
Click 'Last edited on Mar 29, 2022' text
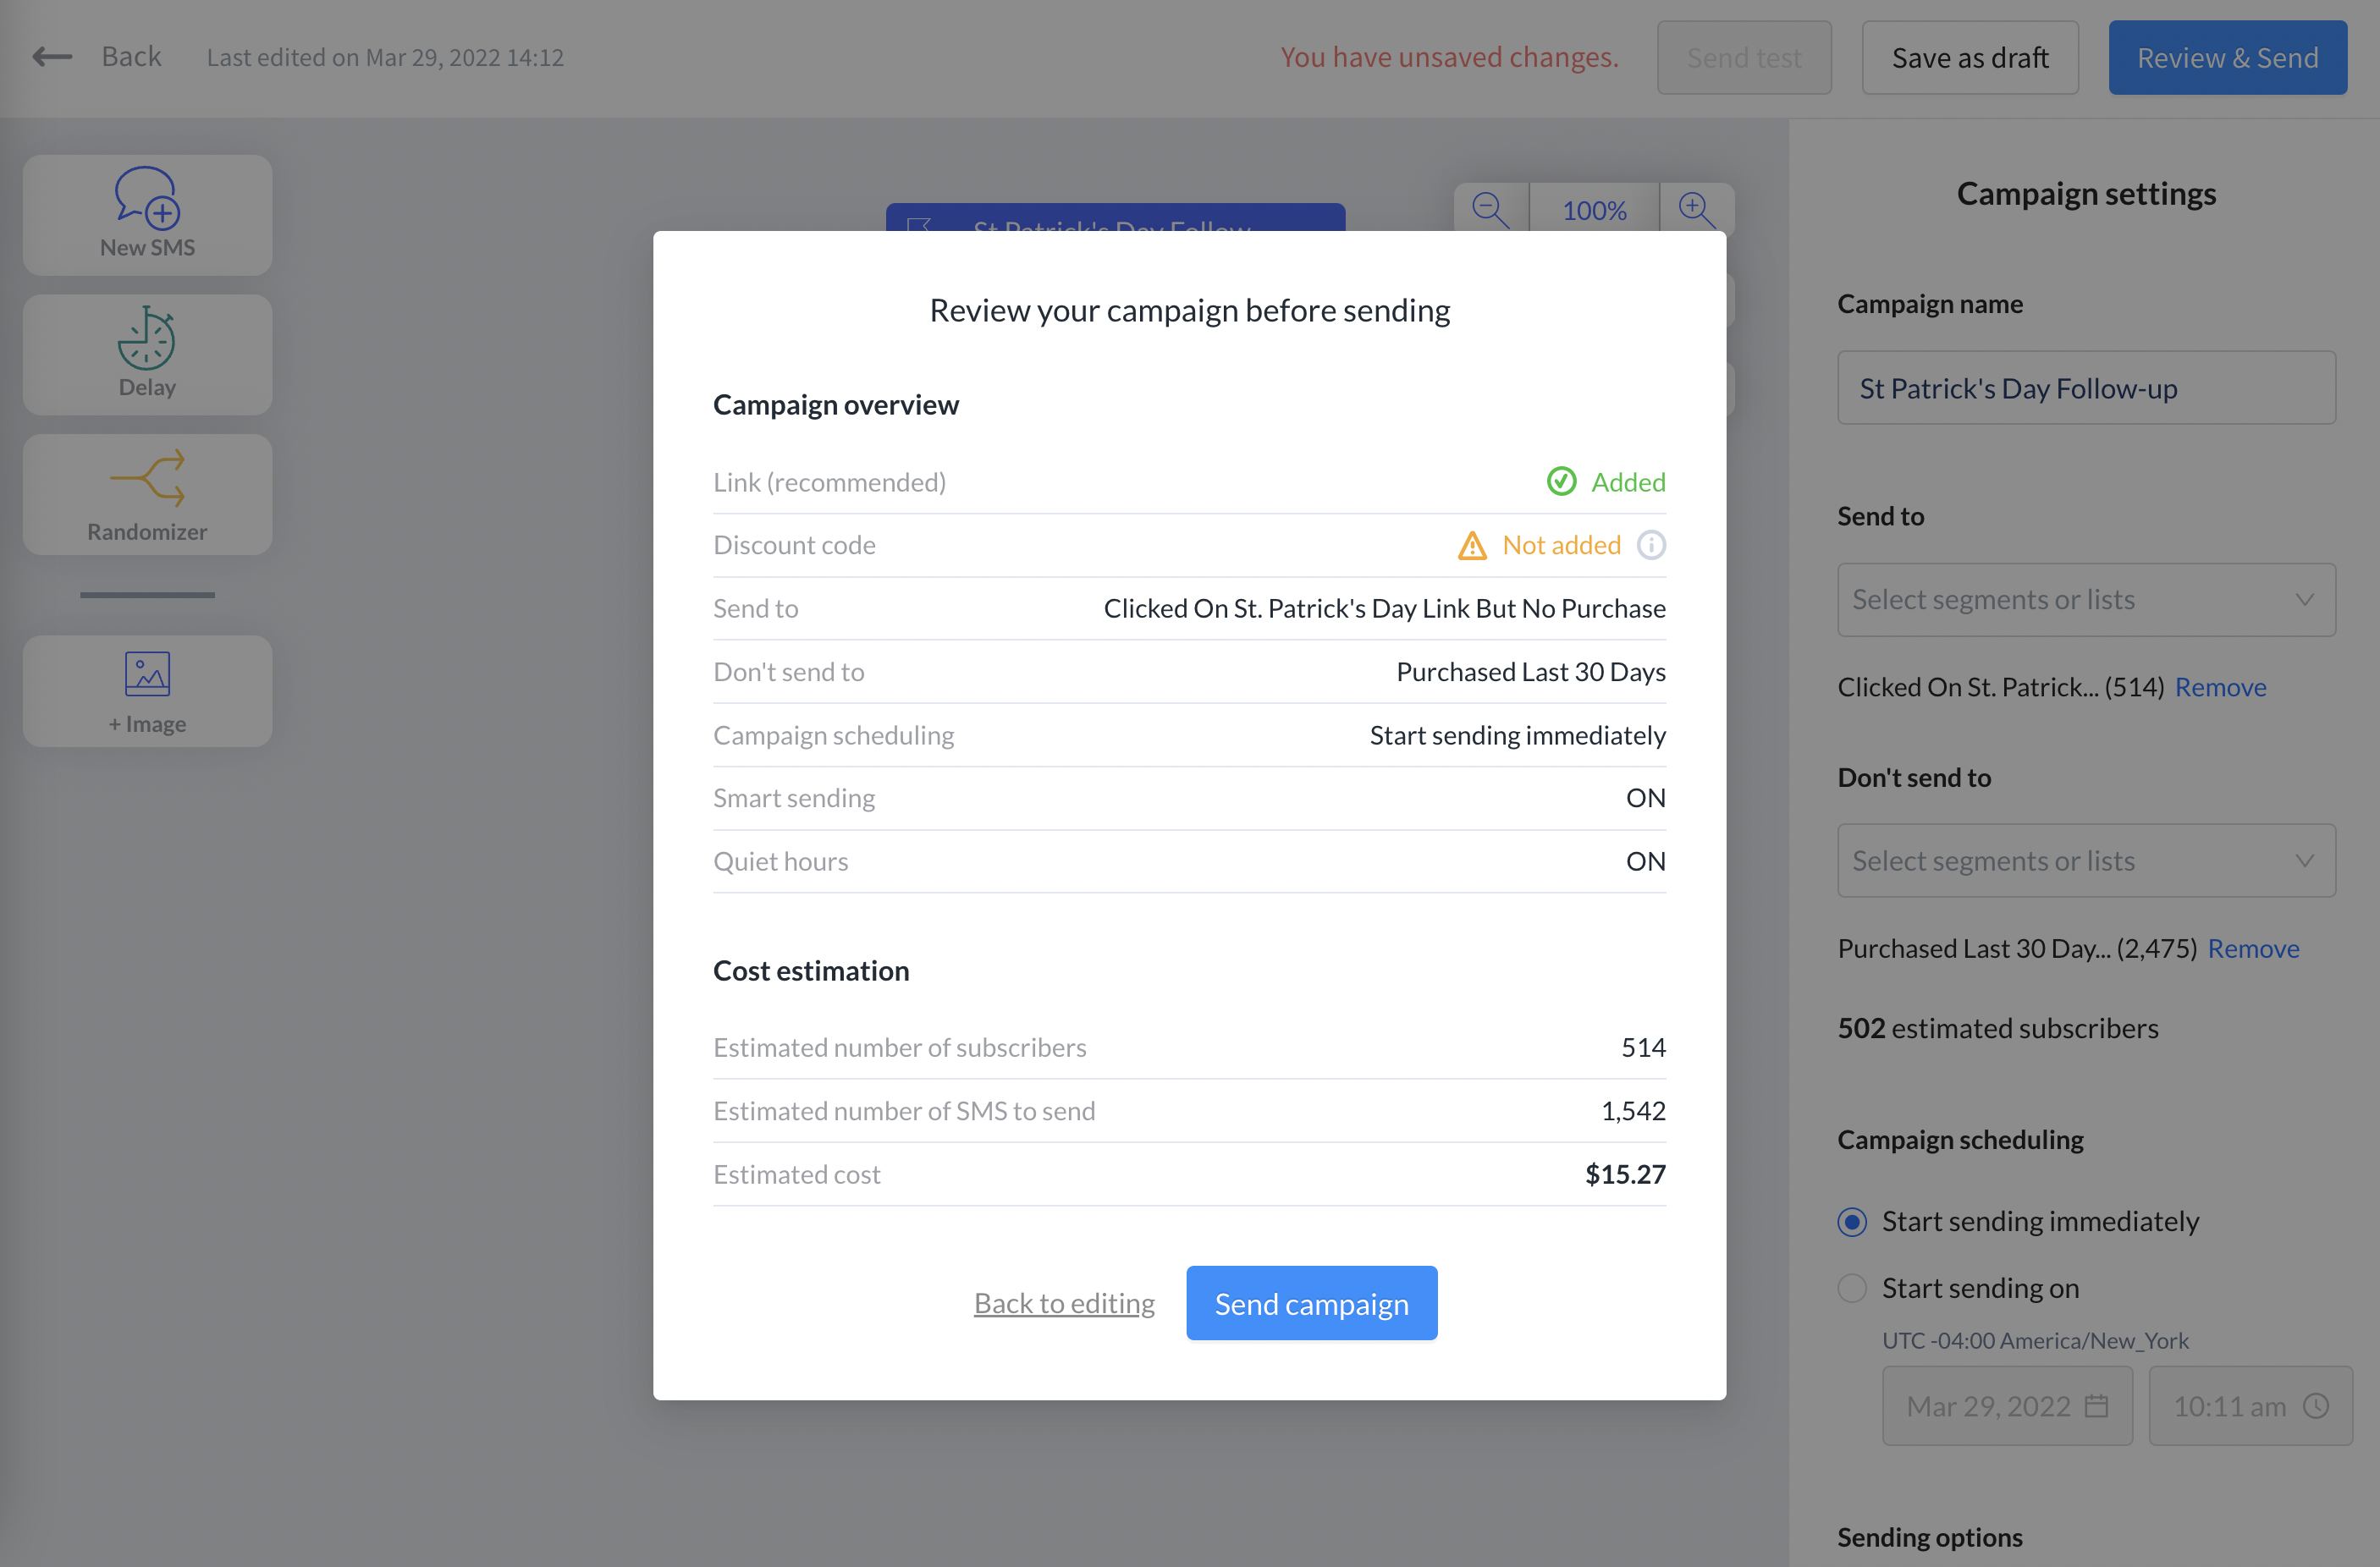tap(385, 57)
